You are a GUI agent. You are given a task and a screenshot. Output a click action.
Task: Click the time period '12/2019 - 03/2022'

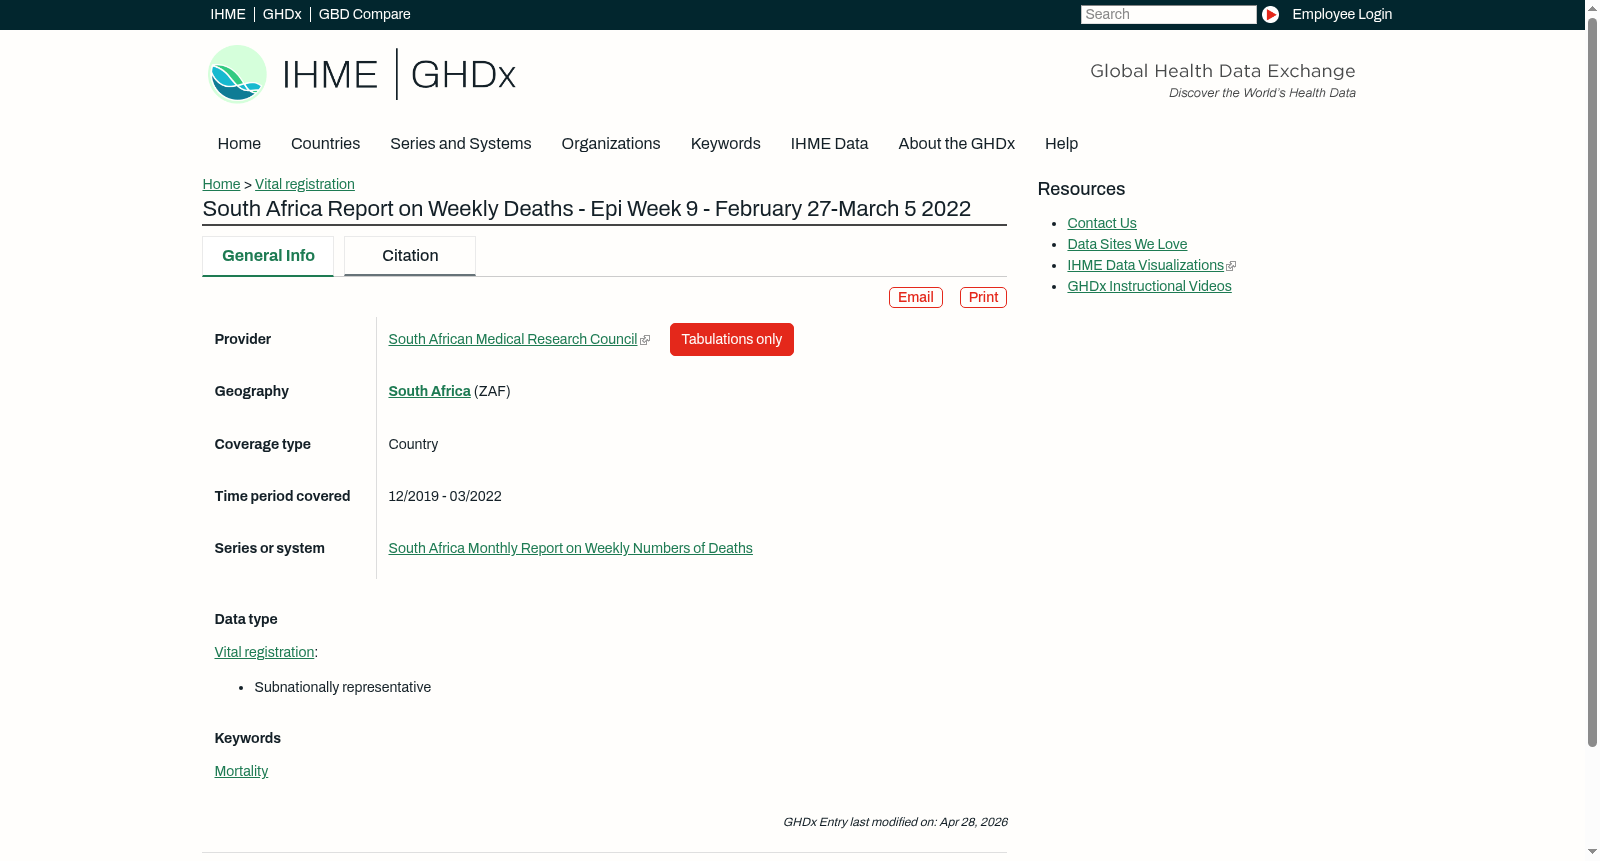point(445,496)
